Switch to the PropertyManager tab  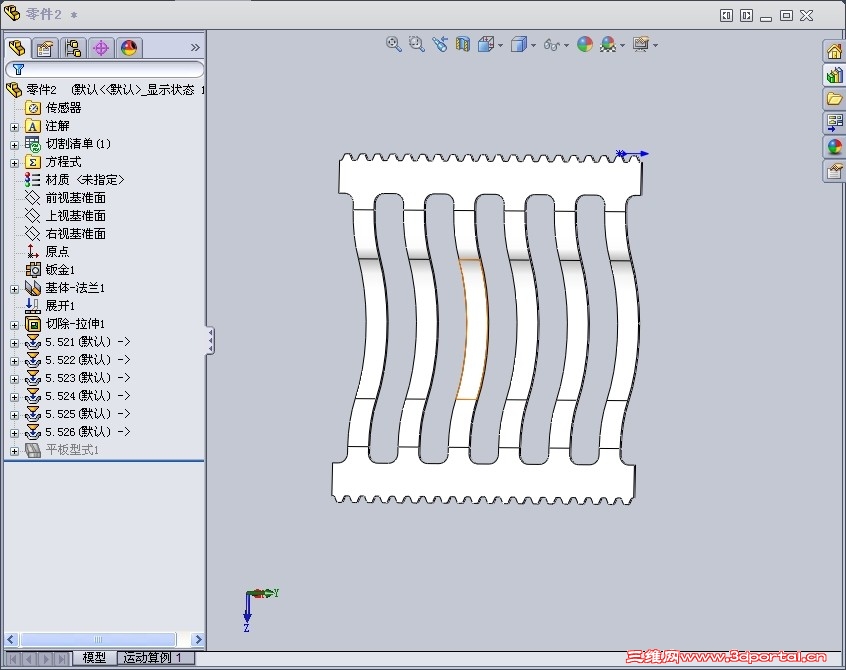[45, 49]
